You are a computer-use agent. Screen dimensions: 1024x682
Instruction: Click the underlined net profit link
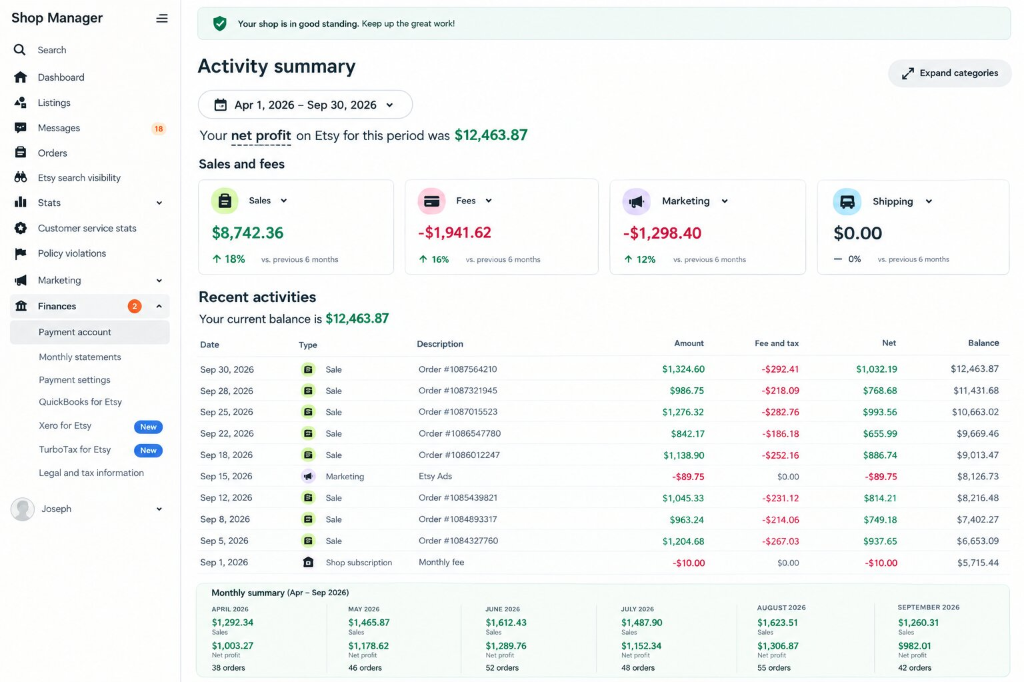pos(261,135)
